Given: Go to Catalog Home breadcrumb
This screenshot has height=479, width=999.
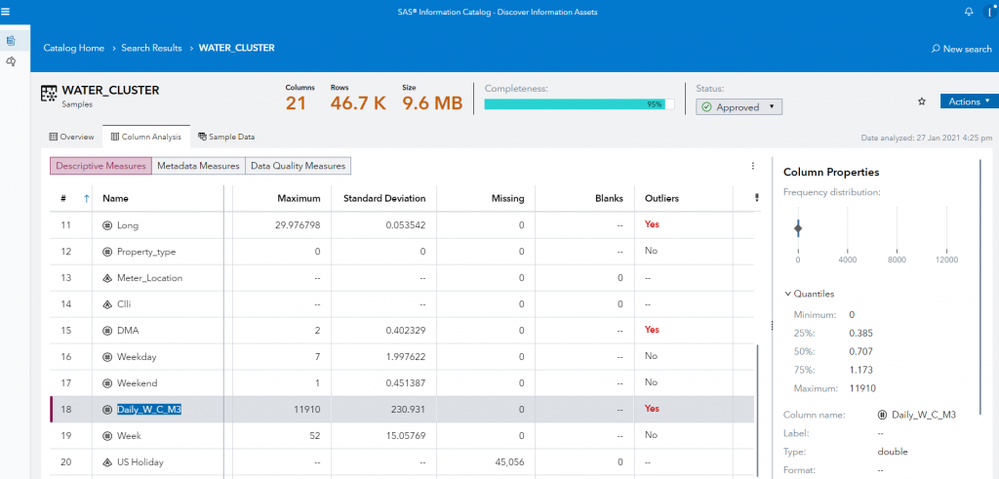Looking at the screenshot, I should (73, 48).
